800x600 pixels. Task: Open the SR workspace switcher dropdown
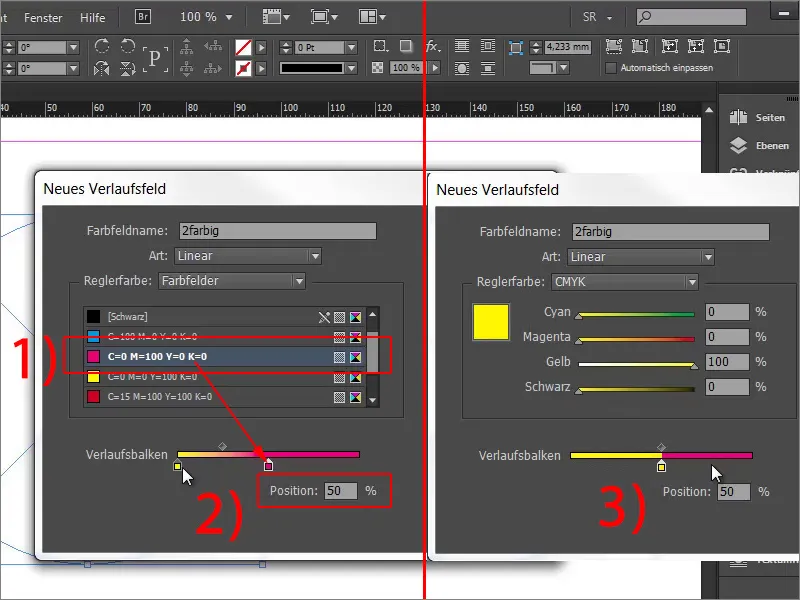610,17
